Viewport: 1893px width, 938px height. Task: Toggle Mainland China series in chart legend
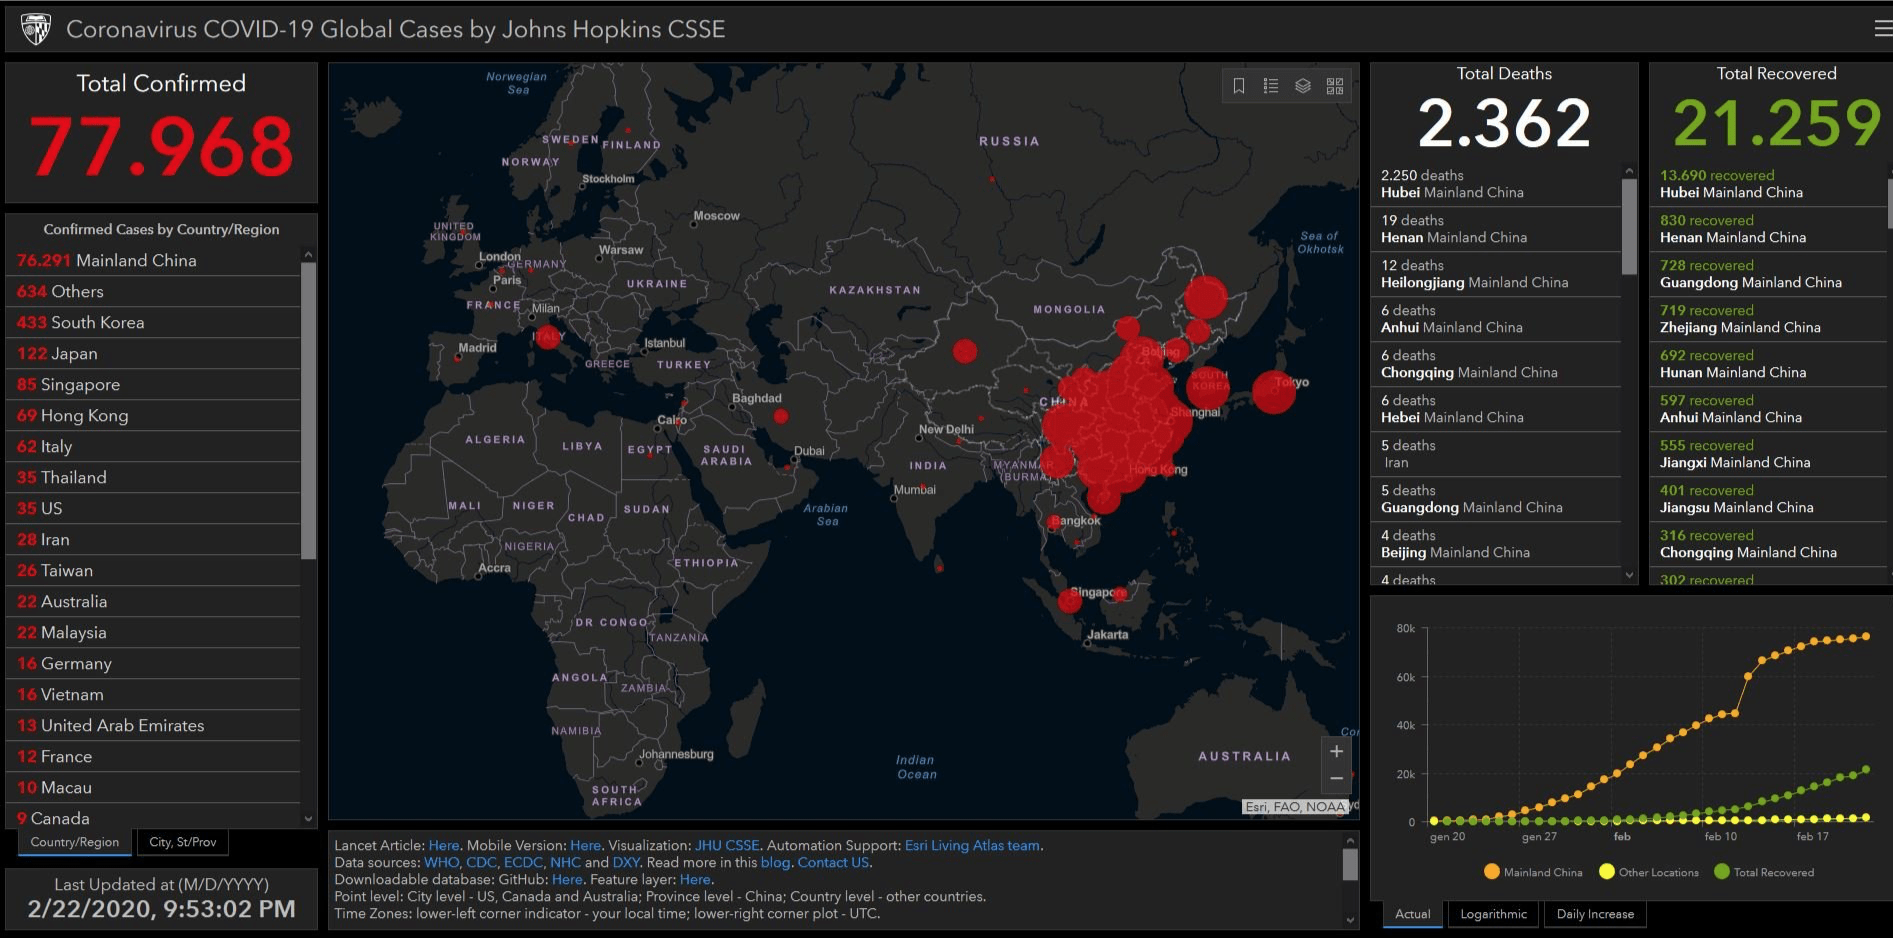[1534, 872]
